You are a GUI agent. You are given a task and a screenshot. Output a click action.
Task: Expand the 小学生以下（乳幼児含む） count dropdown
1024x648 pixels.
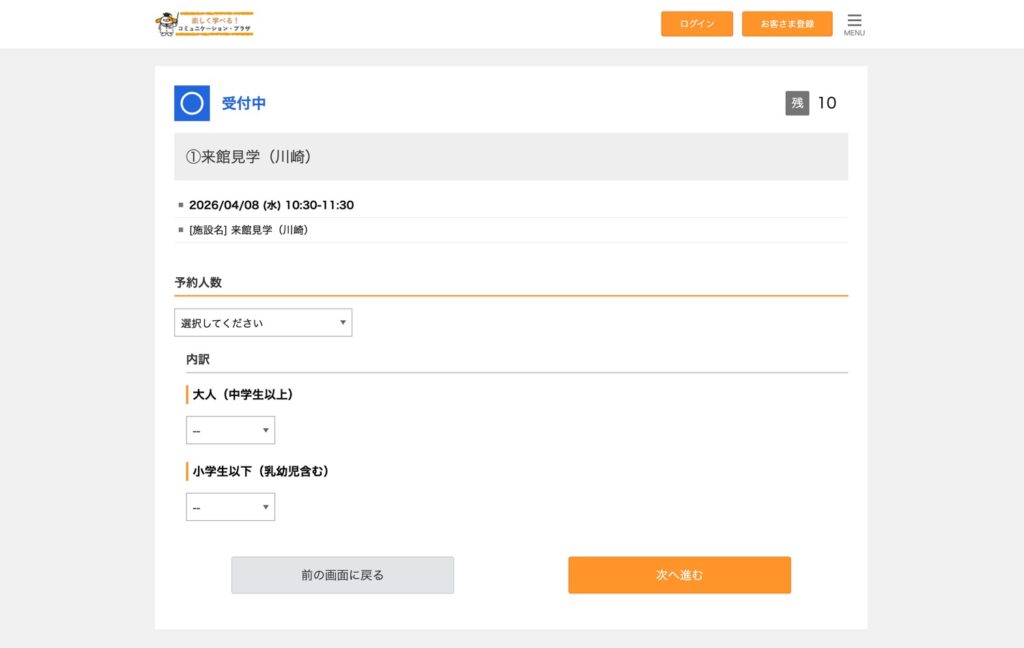tap(230, 507)
